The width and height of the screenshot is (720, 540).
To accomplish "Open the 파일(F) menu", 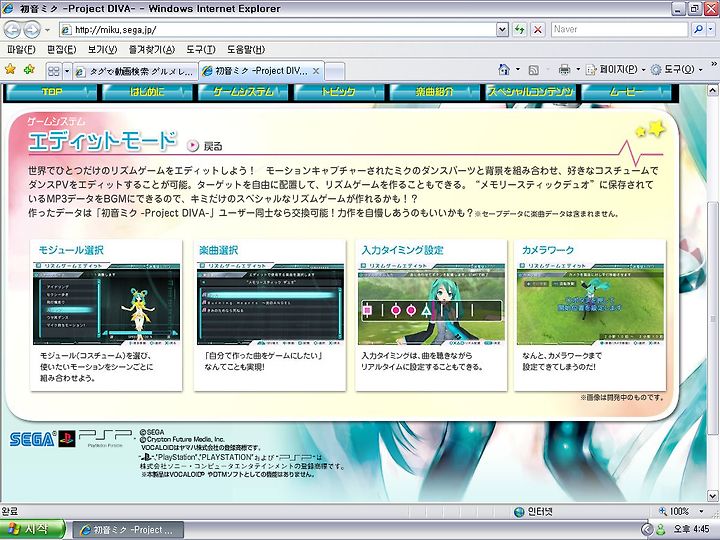I will pos(22,49).
